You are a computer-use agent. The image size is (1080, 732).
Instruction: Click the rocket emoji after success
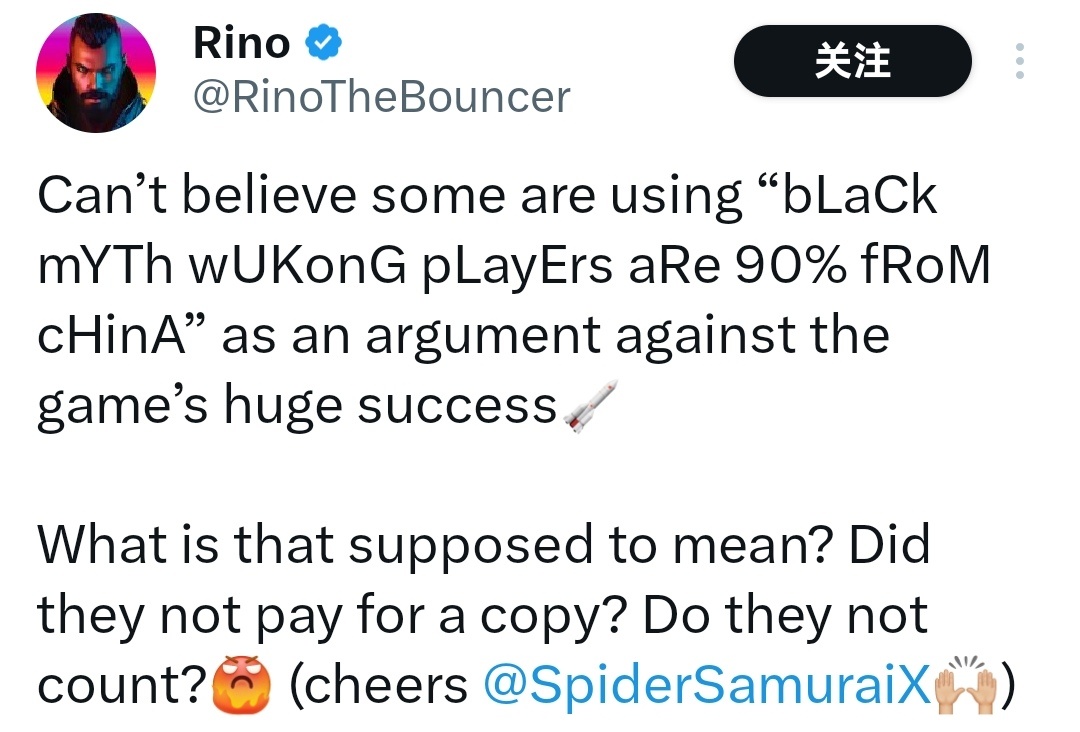(591, 406)
